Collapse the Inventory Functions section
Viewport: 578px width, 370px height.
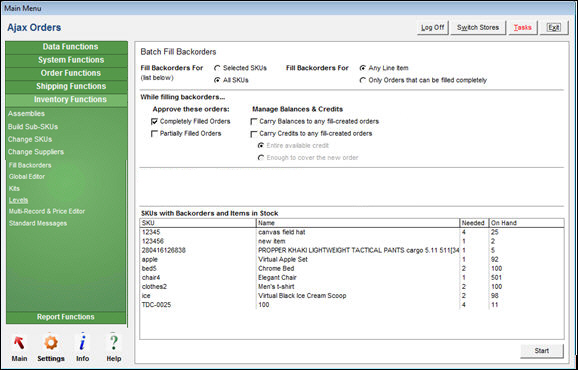[x=67, y=100]
